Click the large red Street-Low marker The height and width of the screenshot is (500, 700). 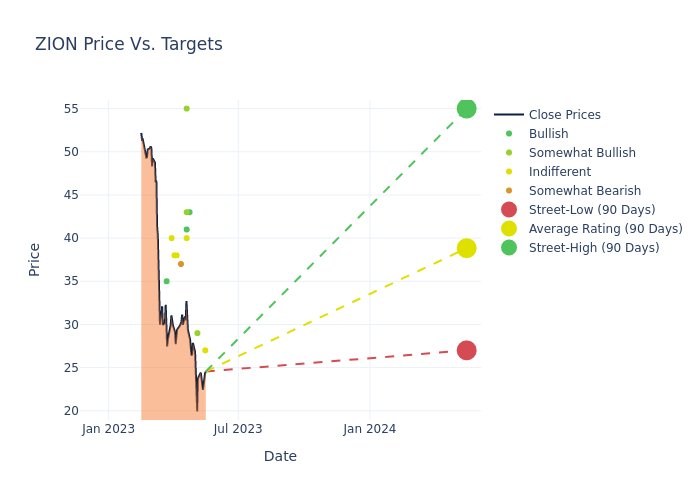click(466, 350)
